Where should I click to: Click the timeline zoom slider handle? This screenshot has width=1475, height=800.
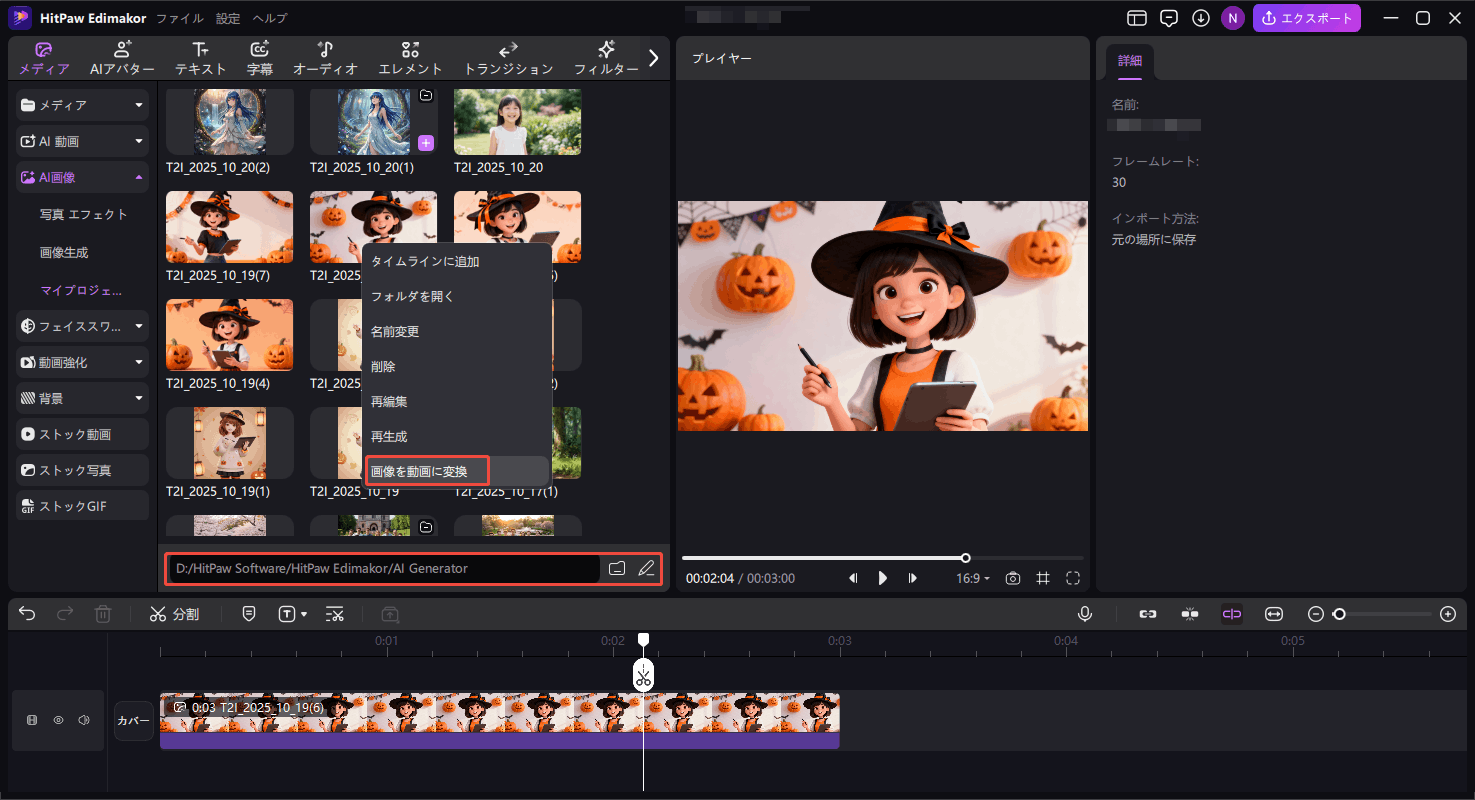pyautogui.click(x=1339, y=614)
